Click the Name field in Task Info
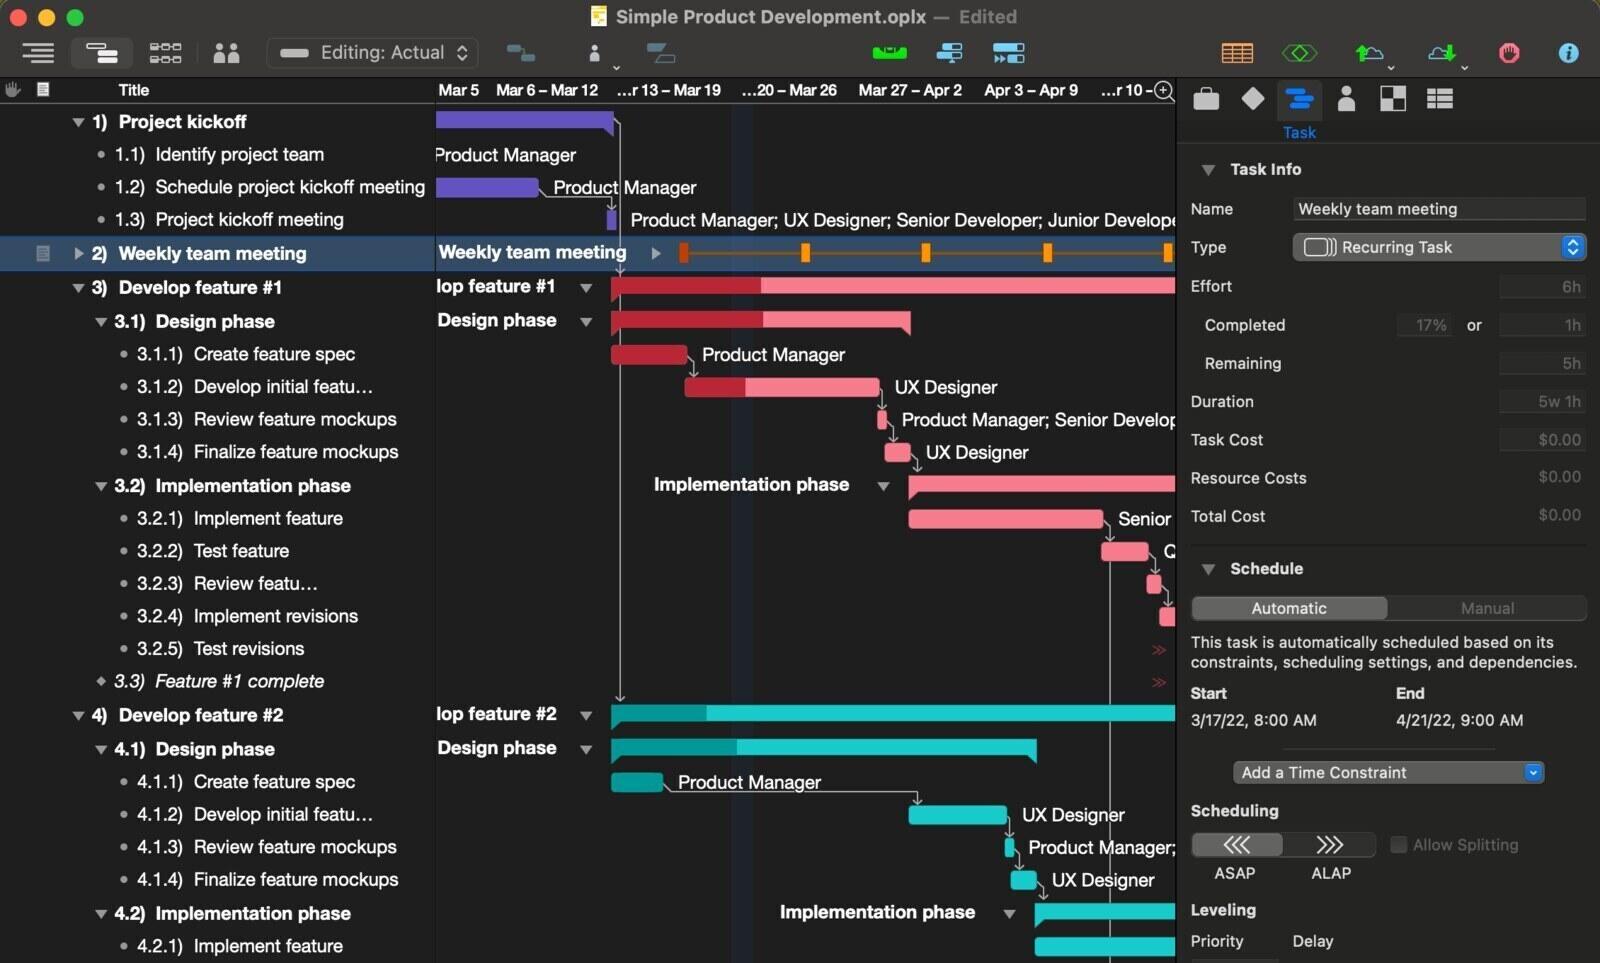Image resolution: width=1600 pixels, height=963 pixels. [1439, 209]
